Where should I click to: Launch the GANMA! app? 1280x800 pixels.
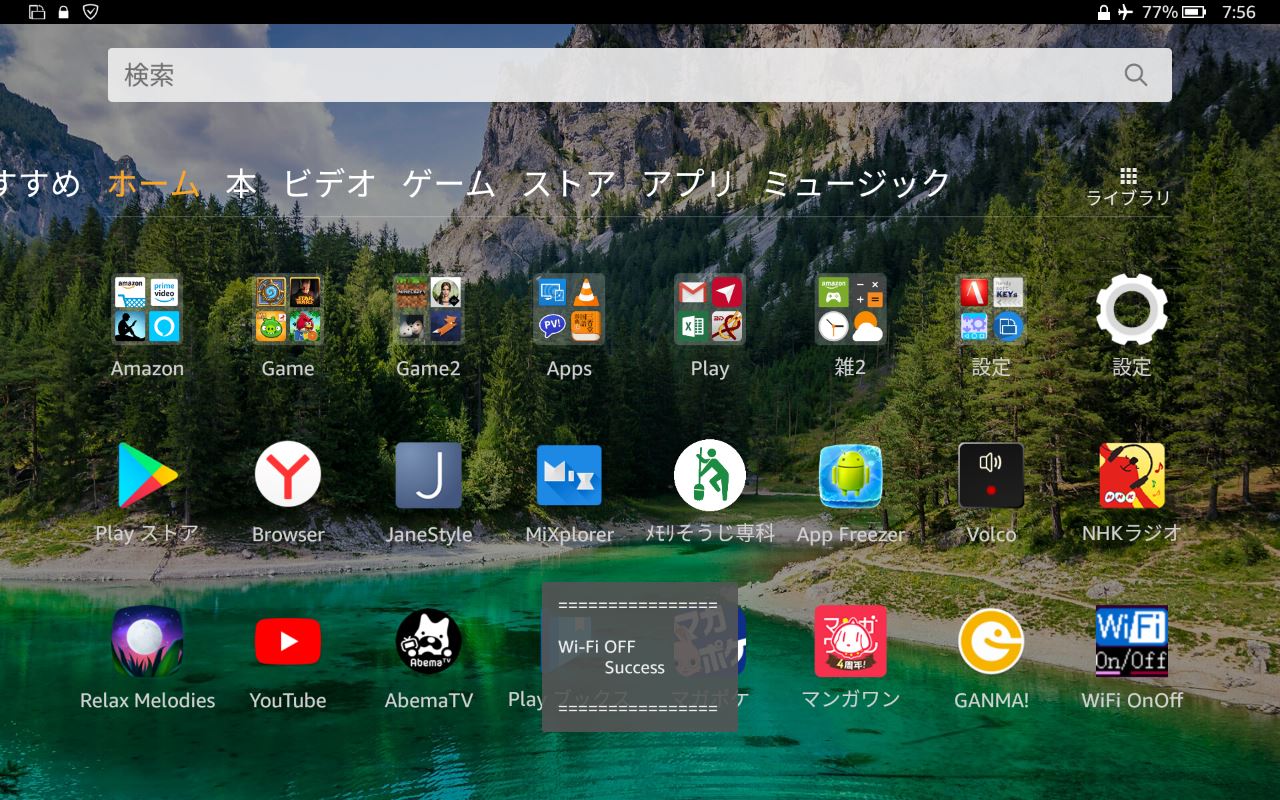(991, 642)
